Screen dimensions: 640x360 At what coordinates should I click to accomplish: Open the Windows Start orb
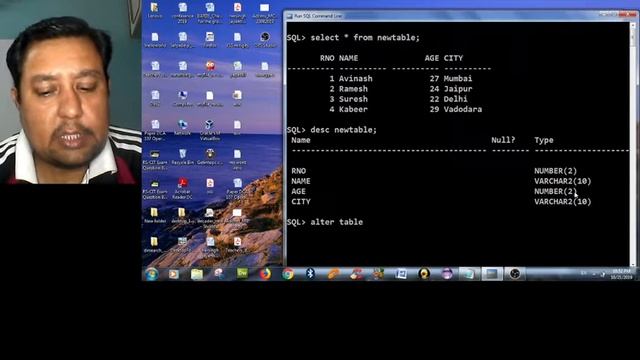[x=152, y=274]
